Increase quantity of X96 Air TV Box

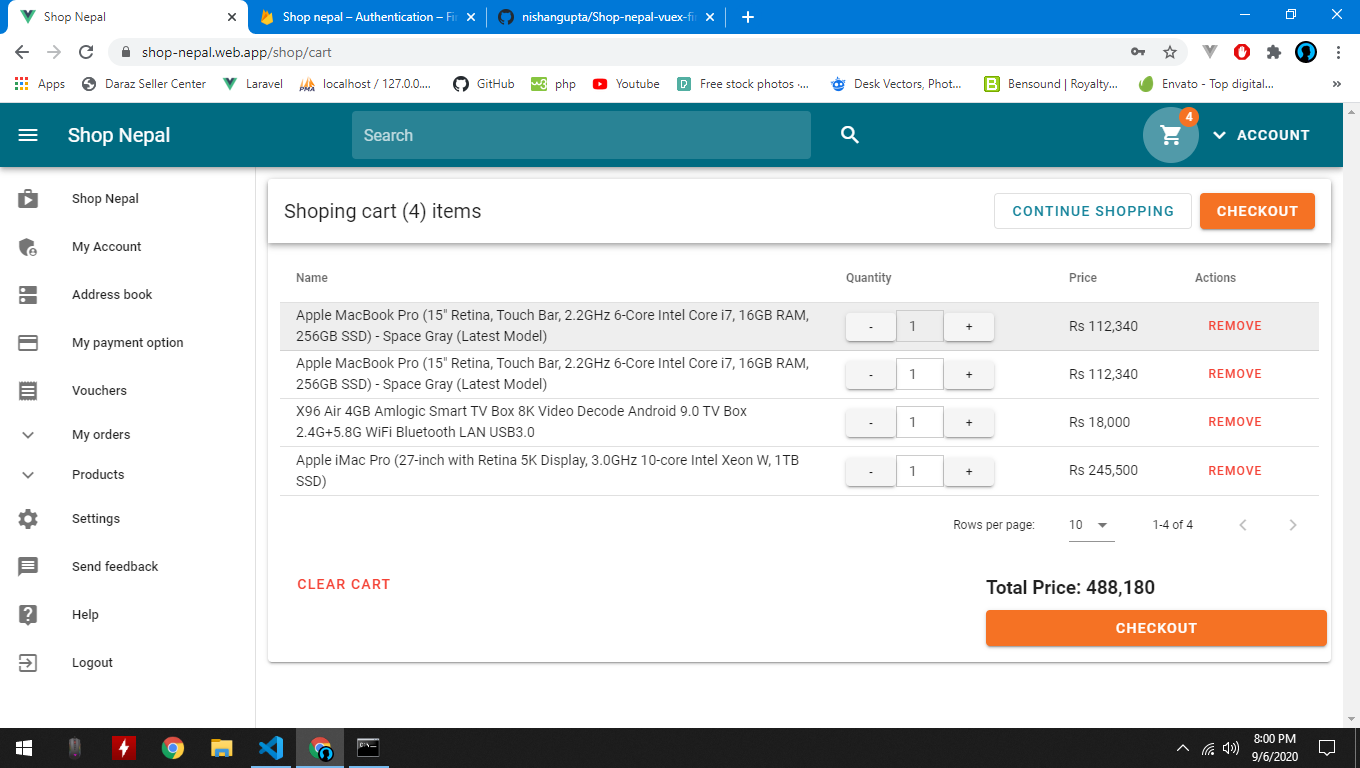tap(969, 423)
